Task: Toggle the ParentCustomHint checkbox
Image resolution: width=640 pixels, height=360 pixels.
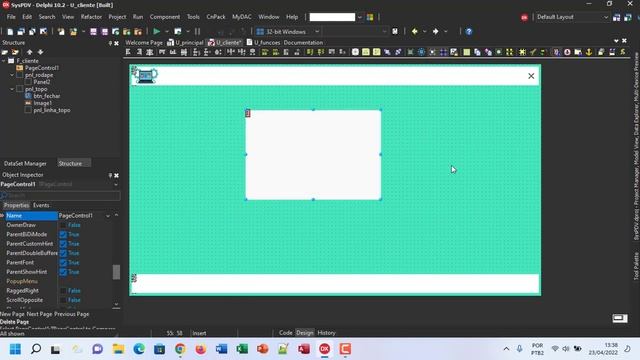Action: click(x=63, y=244)
